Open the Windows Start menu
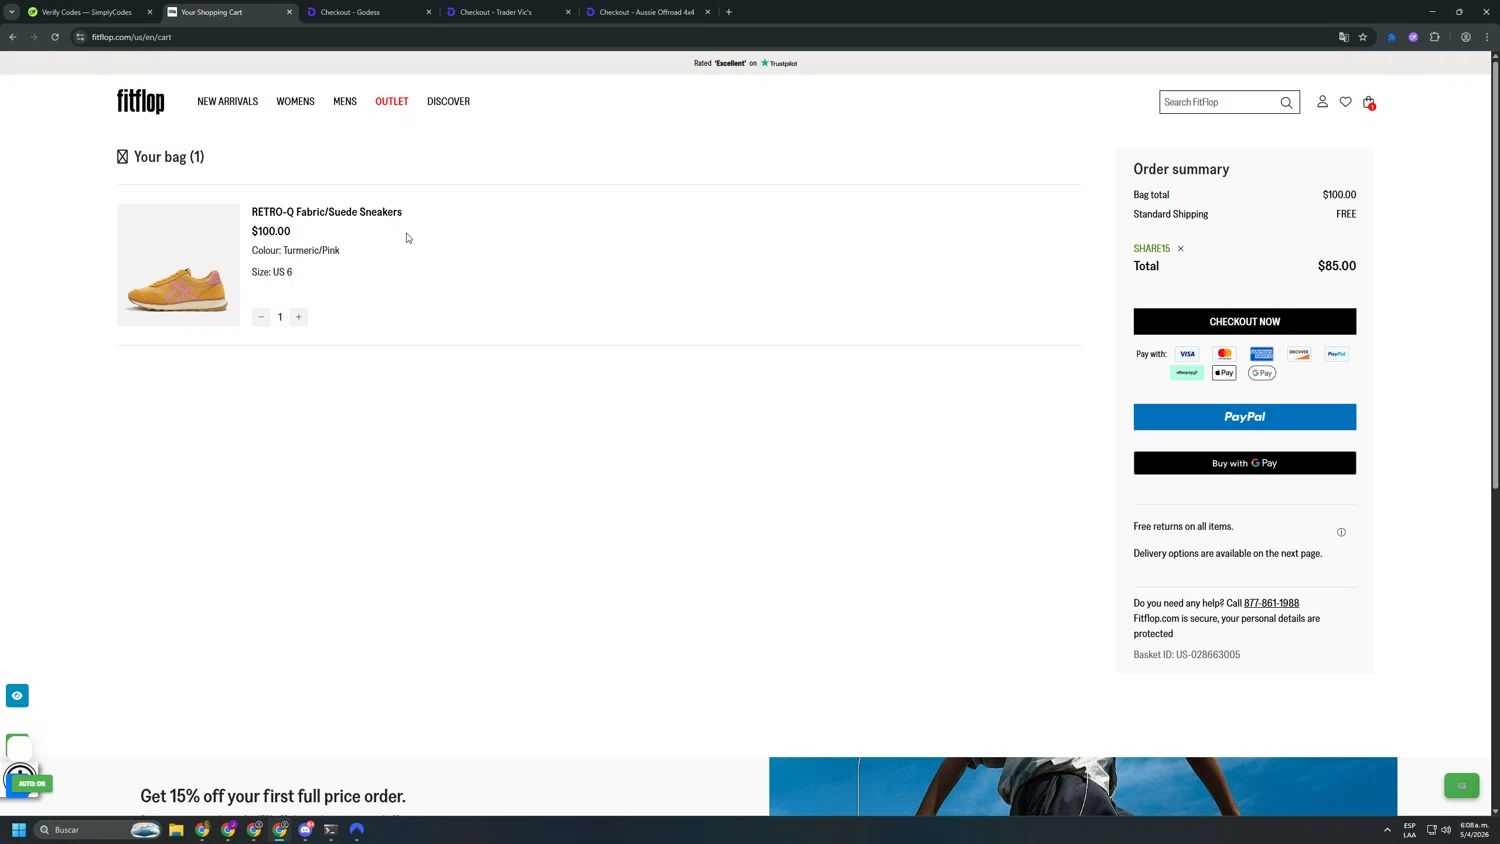 coord(18,830)
